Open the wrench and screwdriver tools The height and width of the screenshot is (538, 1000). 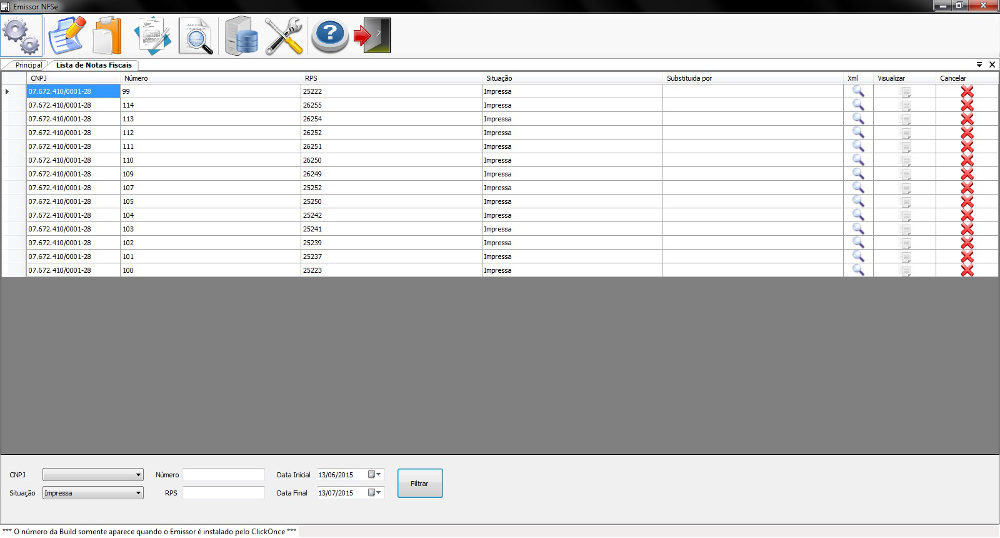point(285,35)
